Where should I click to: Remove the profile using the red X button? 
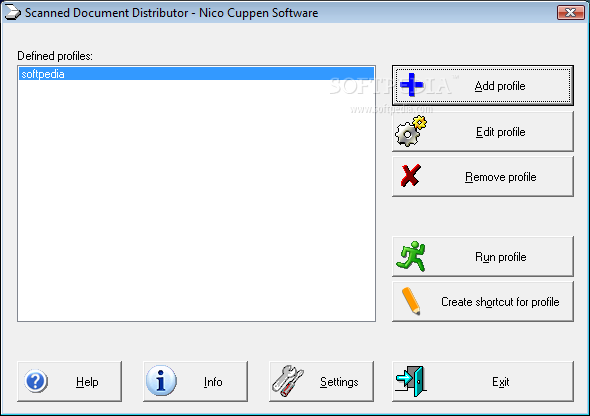[x=483, y=176]
